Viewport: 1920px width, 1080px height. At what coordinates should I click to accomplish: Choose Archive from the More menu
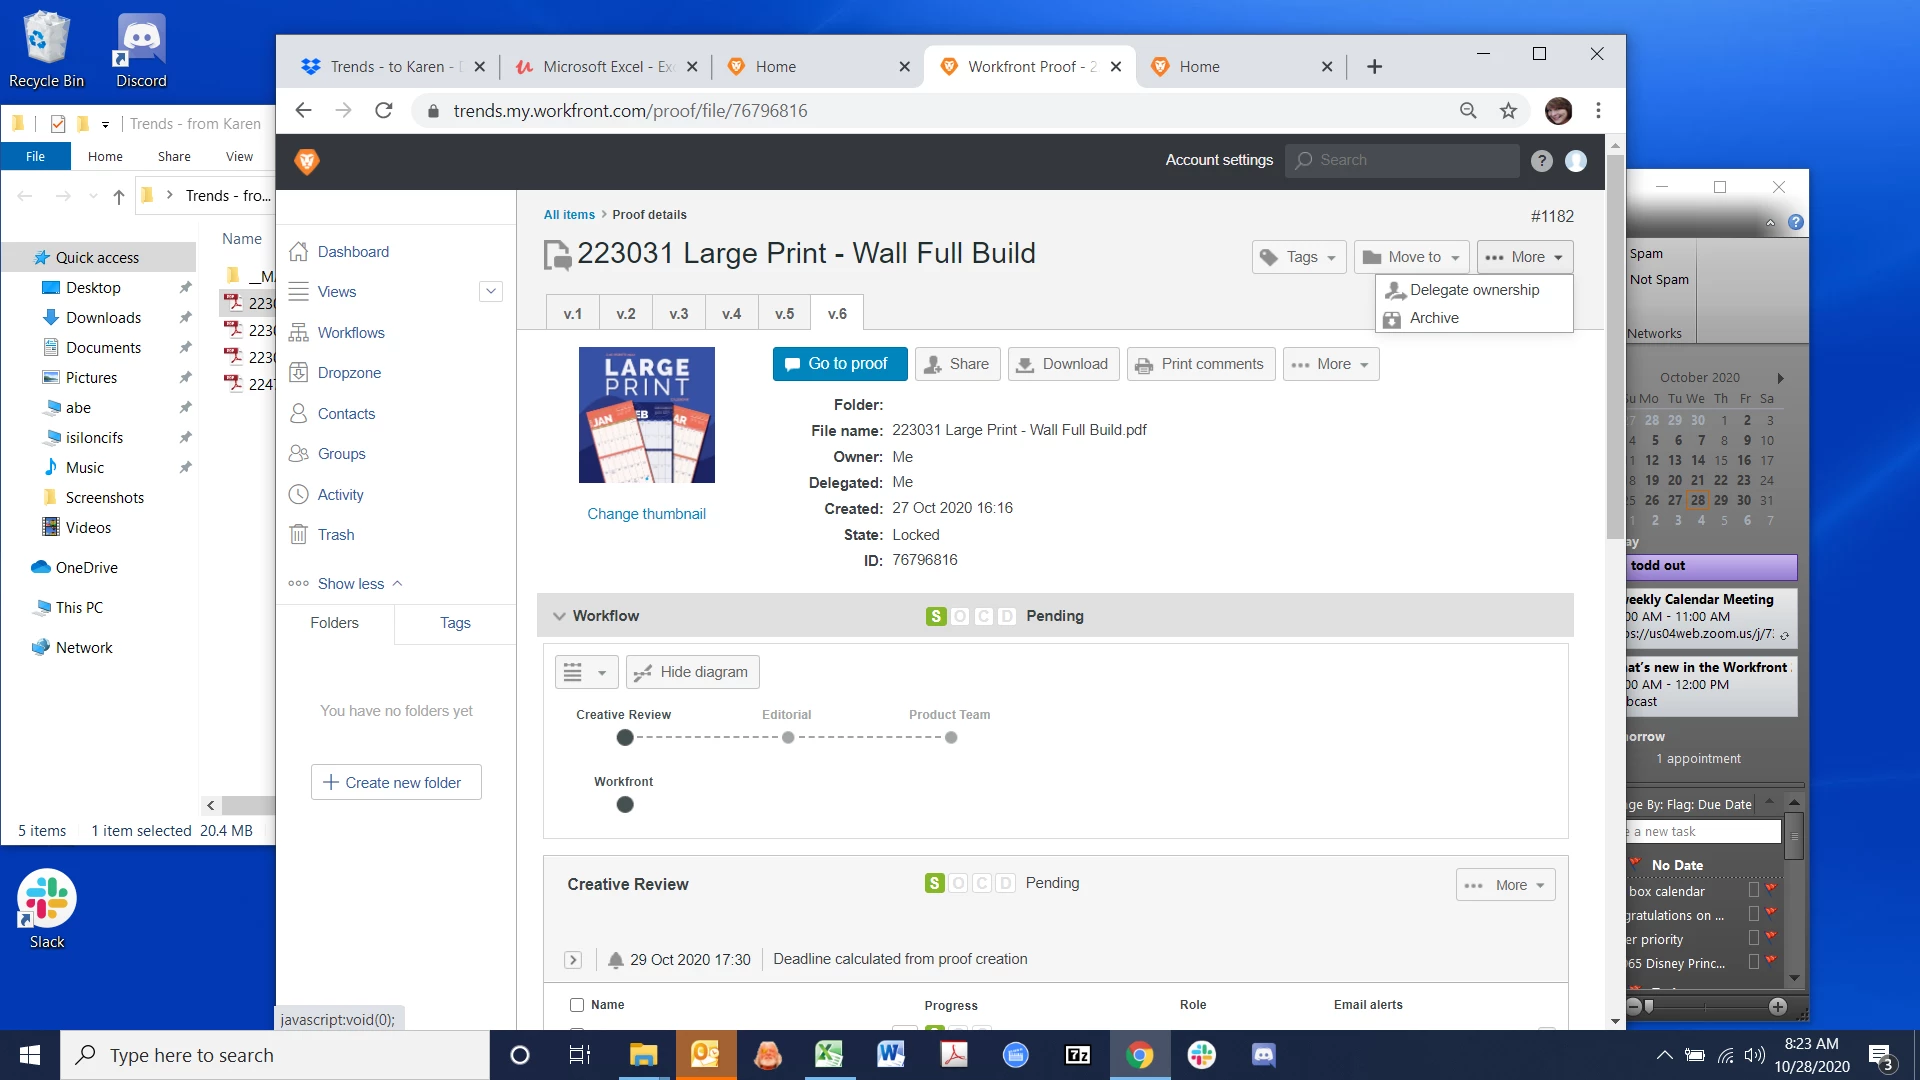(1434, 318)
